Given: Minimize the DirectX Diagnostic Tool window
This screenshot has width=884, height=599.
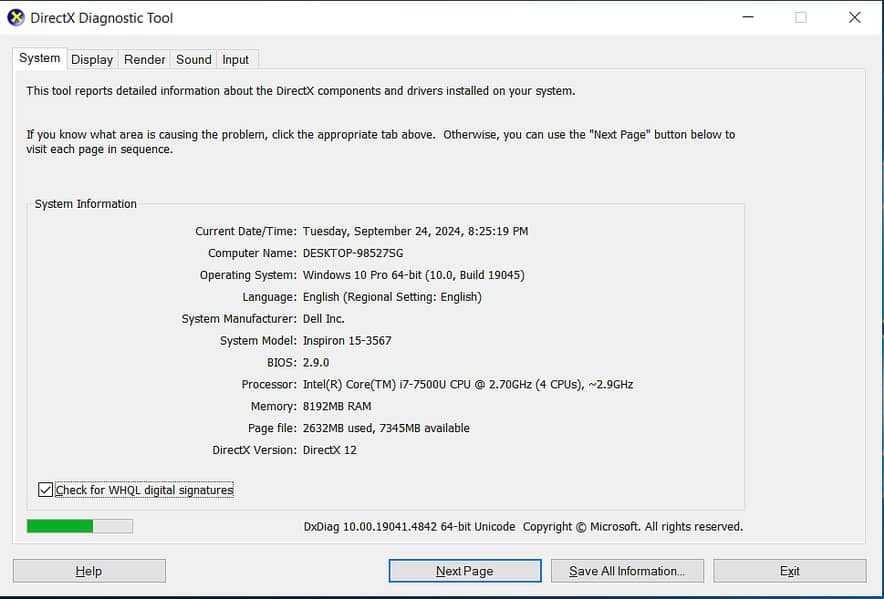Looking at the screenshot, I should click(747, 17).
